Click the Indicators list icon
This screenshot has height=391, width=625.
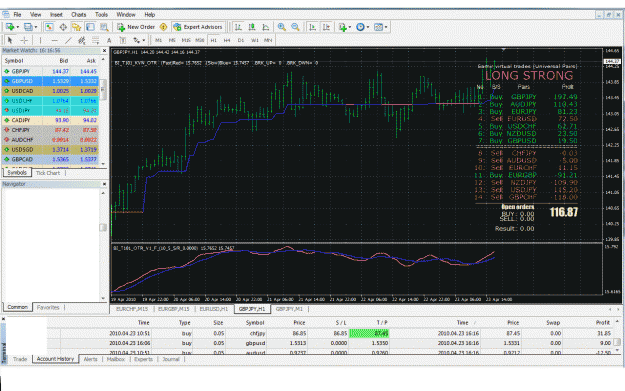pos(342,27)
